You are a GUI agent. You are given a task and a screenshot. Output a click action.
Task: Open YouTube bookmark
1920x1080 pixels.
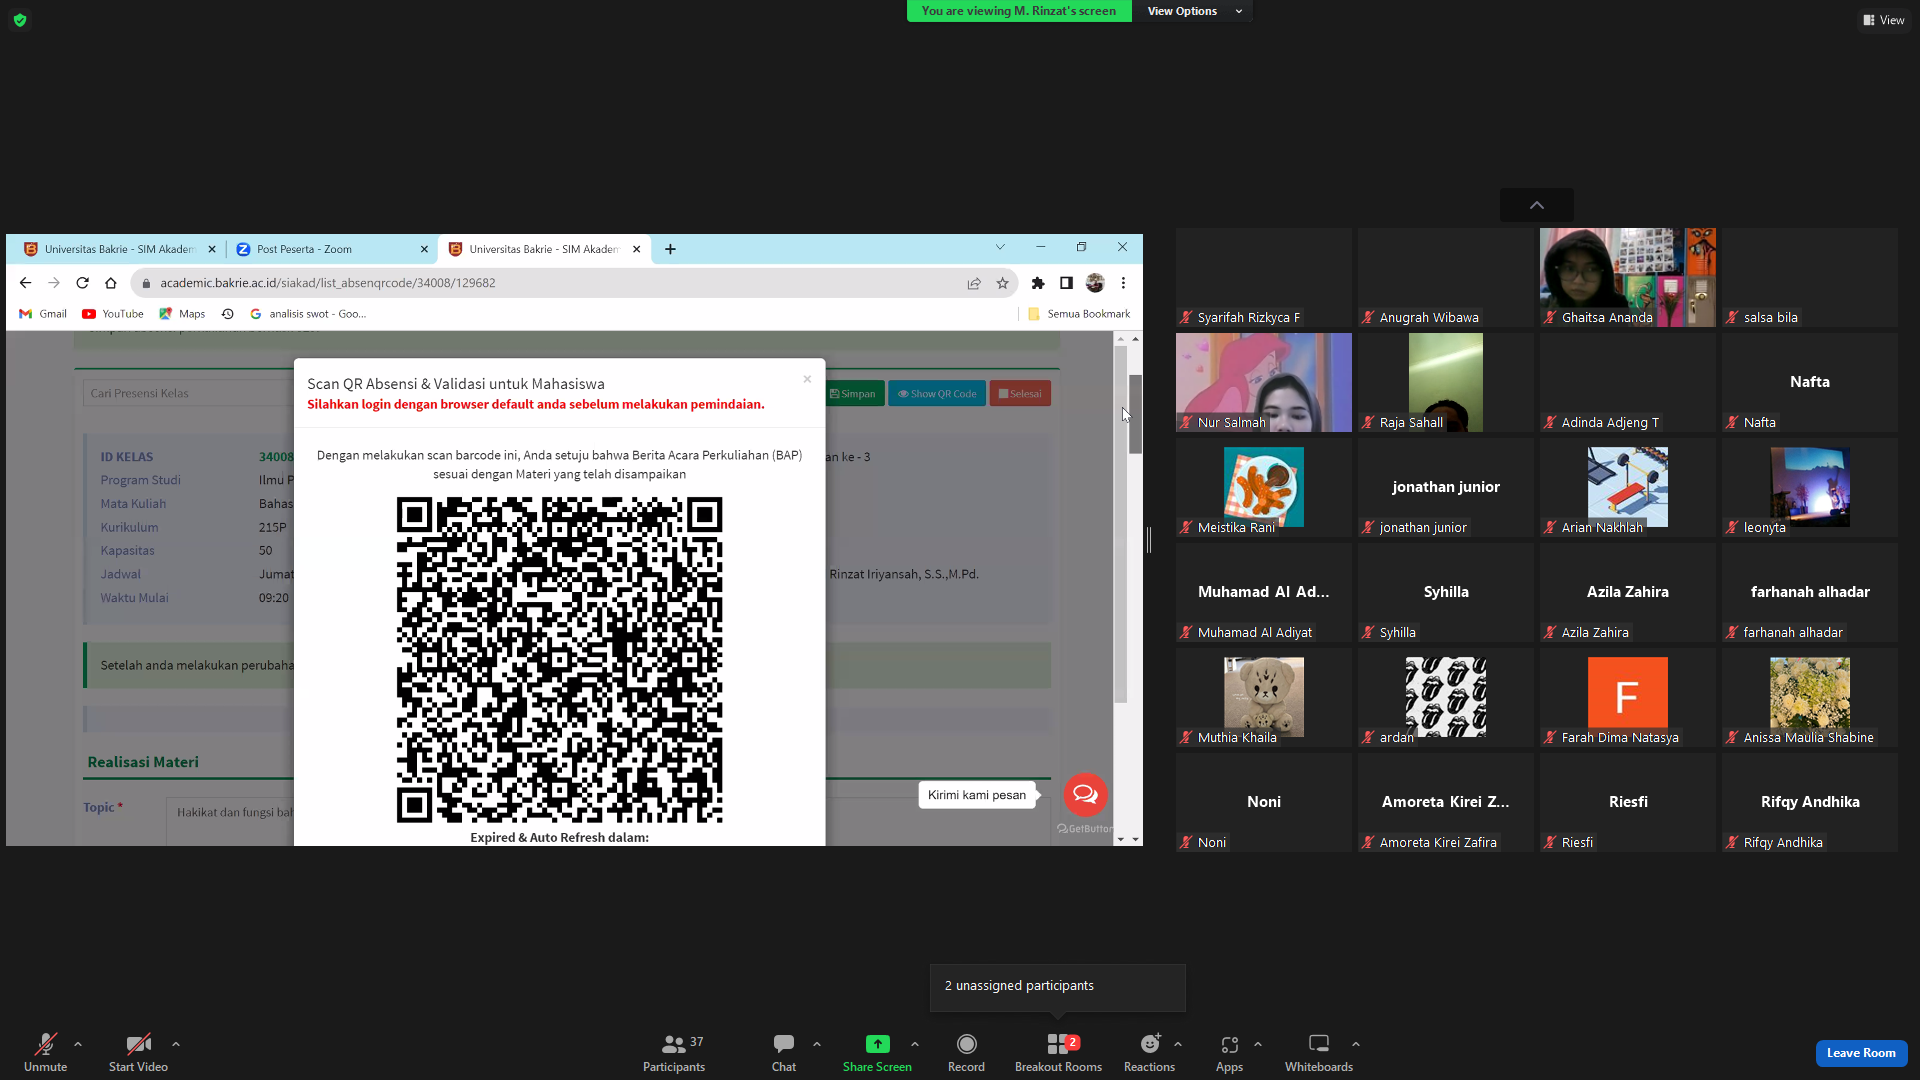(x=113, y=314)
